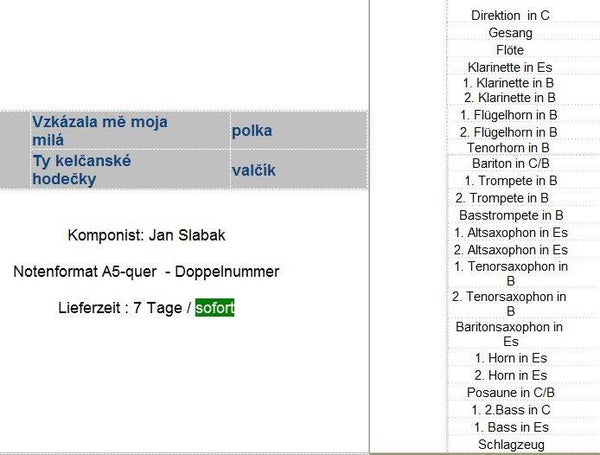Select 'Bariton in C/B' in the list

510,164
